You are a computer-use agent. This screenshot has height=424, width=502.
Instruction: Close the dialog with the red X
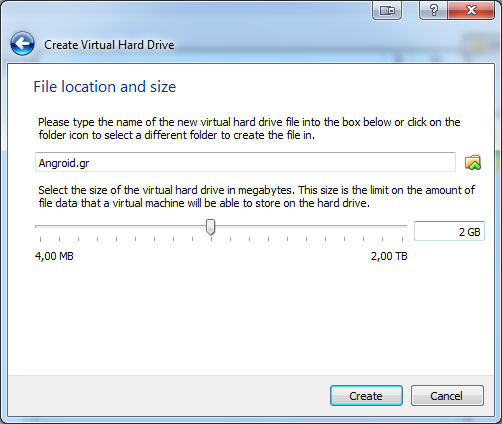tap(471, 10)
